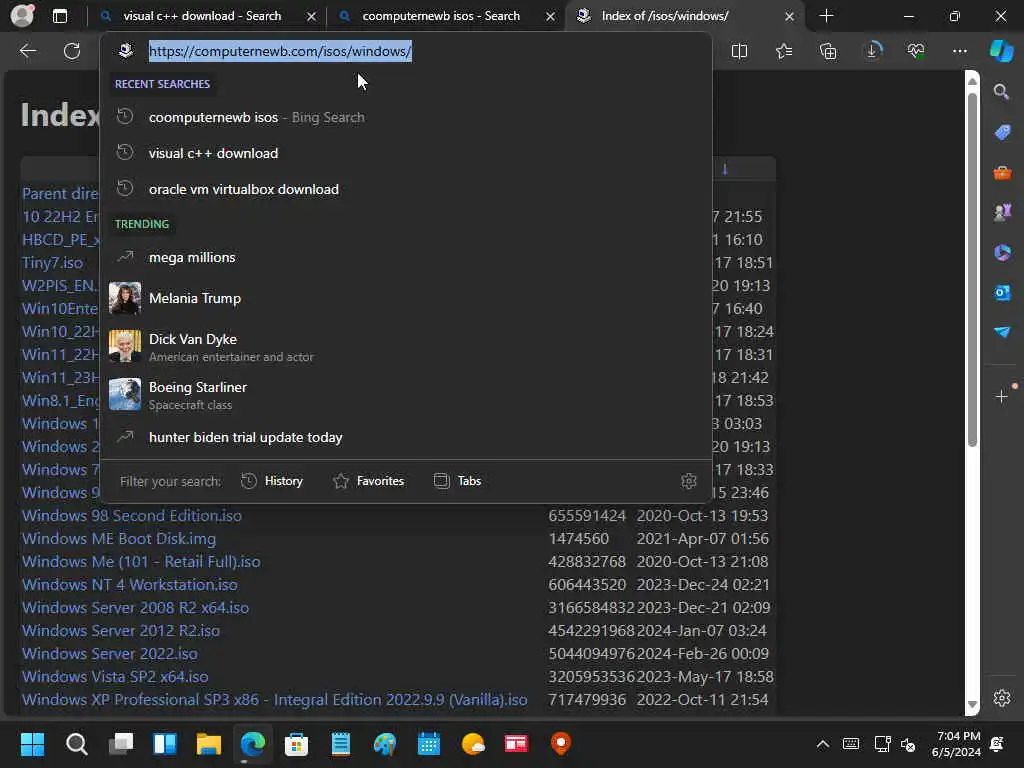
Task: Open Windows 98 Second Edition.iso link
Action: (132, 516)
